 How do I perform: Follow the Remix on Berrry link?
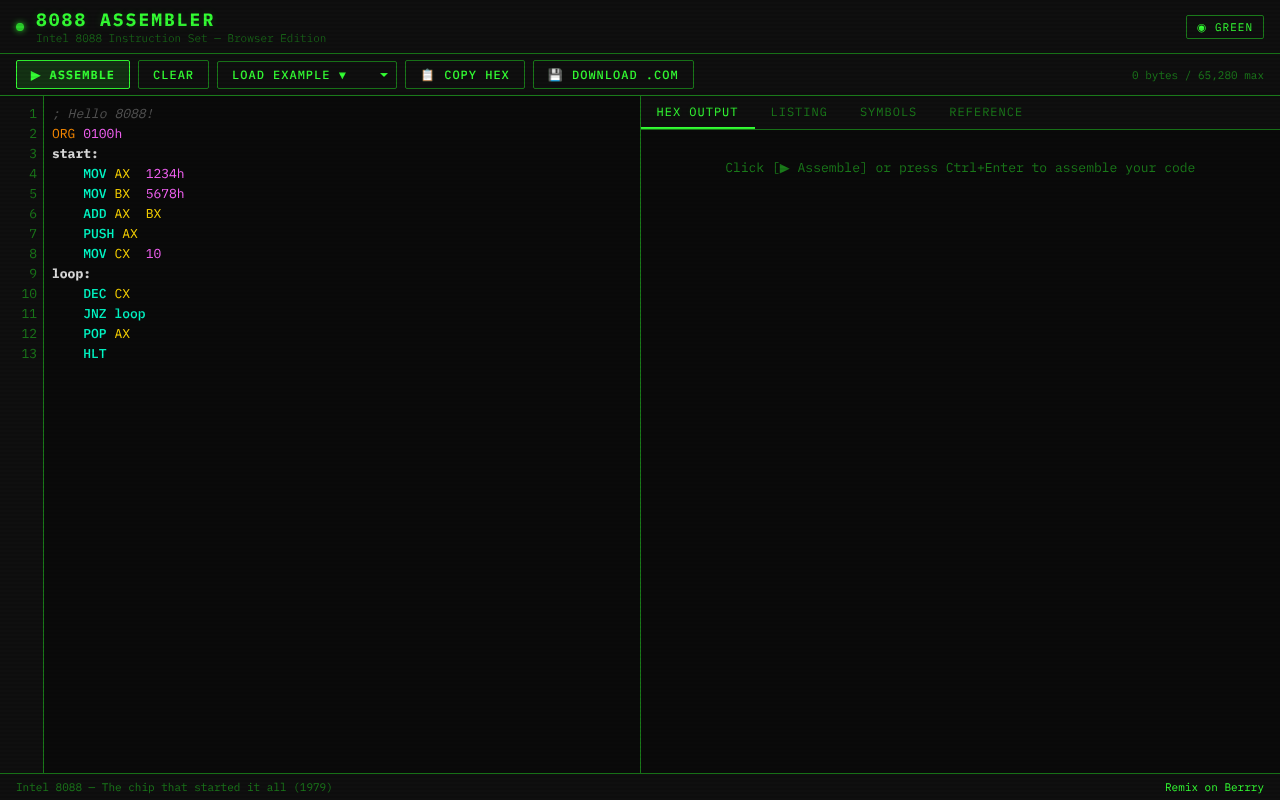coord(1214,787)
